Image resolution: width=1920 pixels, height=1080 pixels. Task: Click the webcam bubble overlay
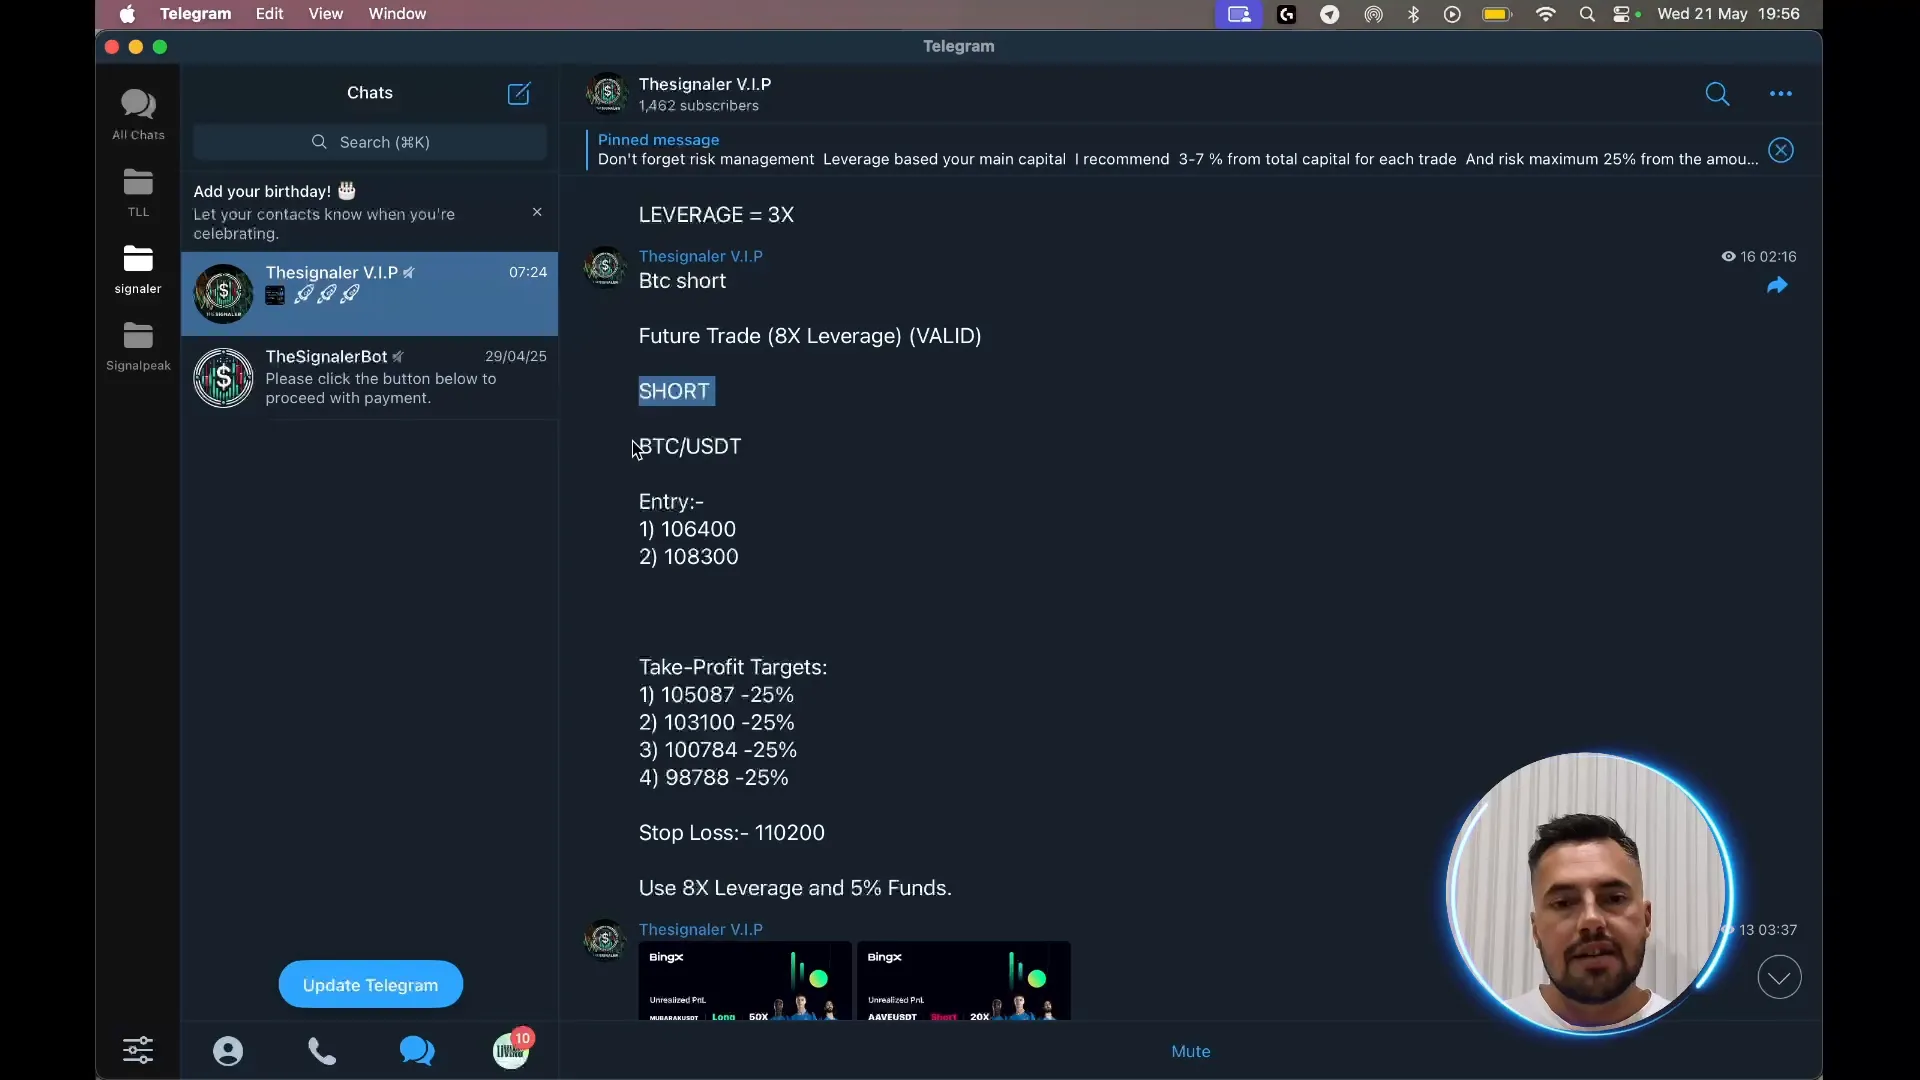(1589, 893)
